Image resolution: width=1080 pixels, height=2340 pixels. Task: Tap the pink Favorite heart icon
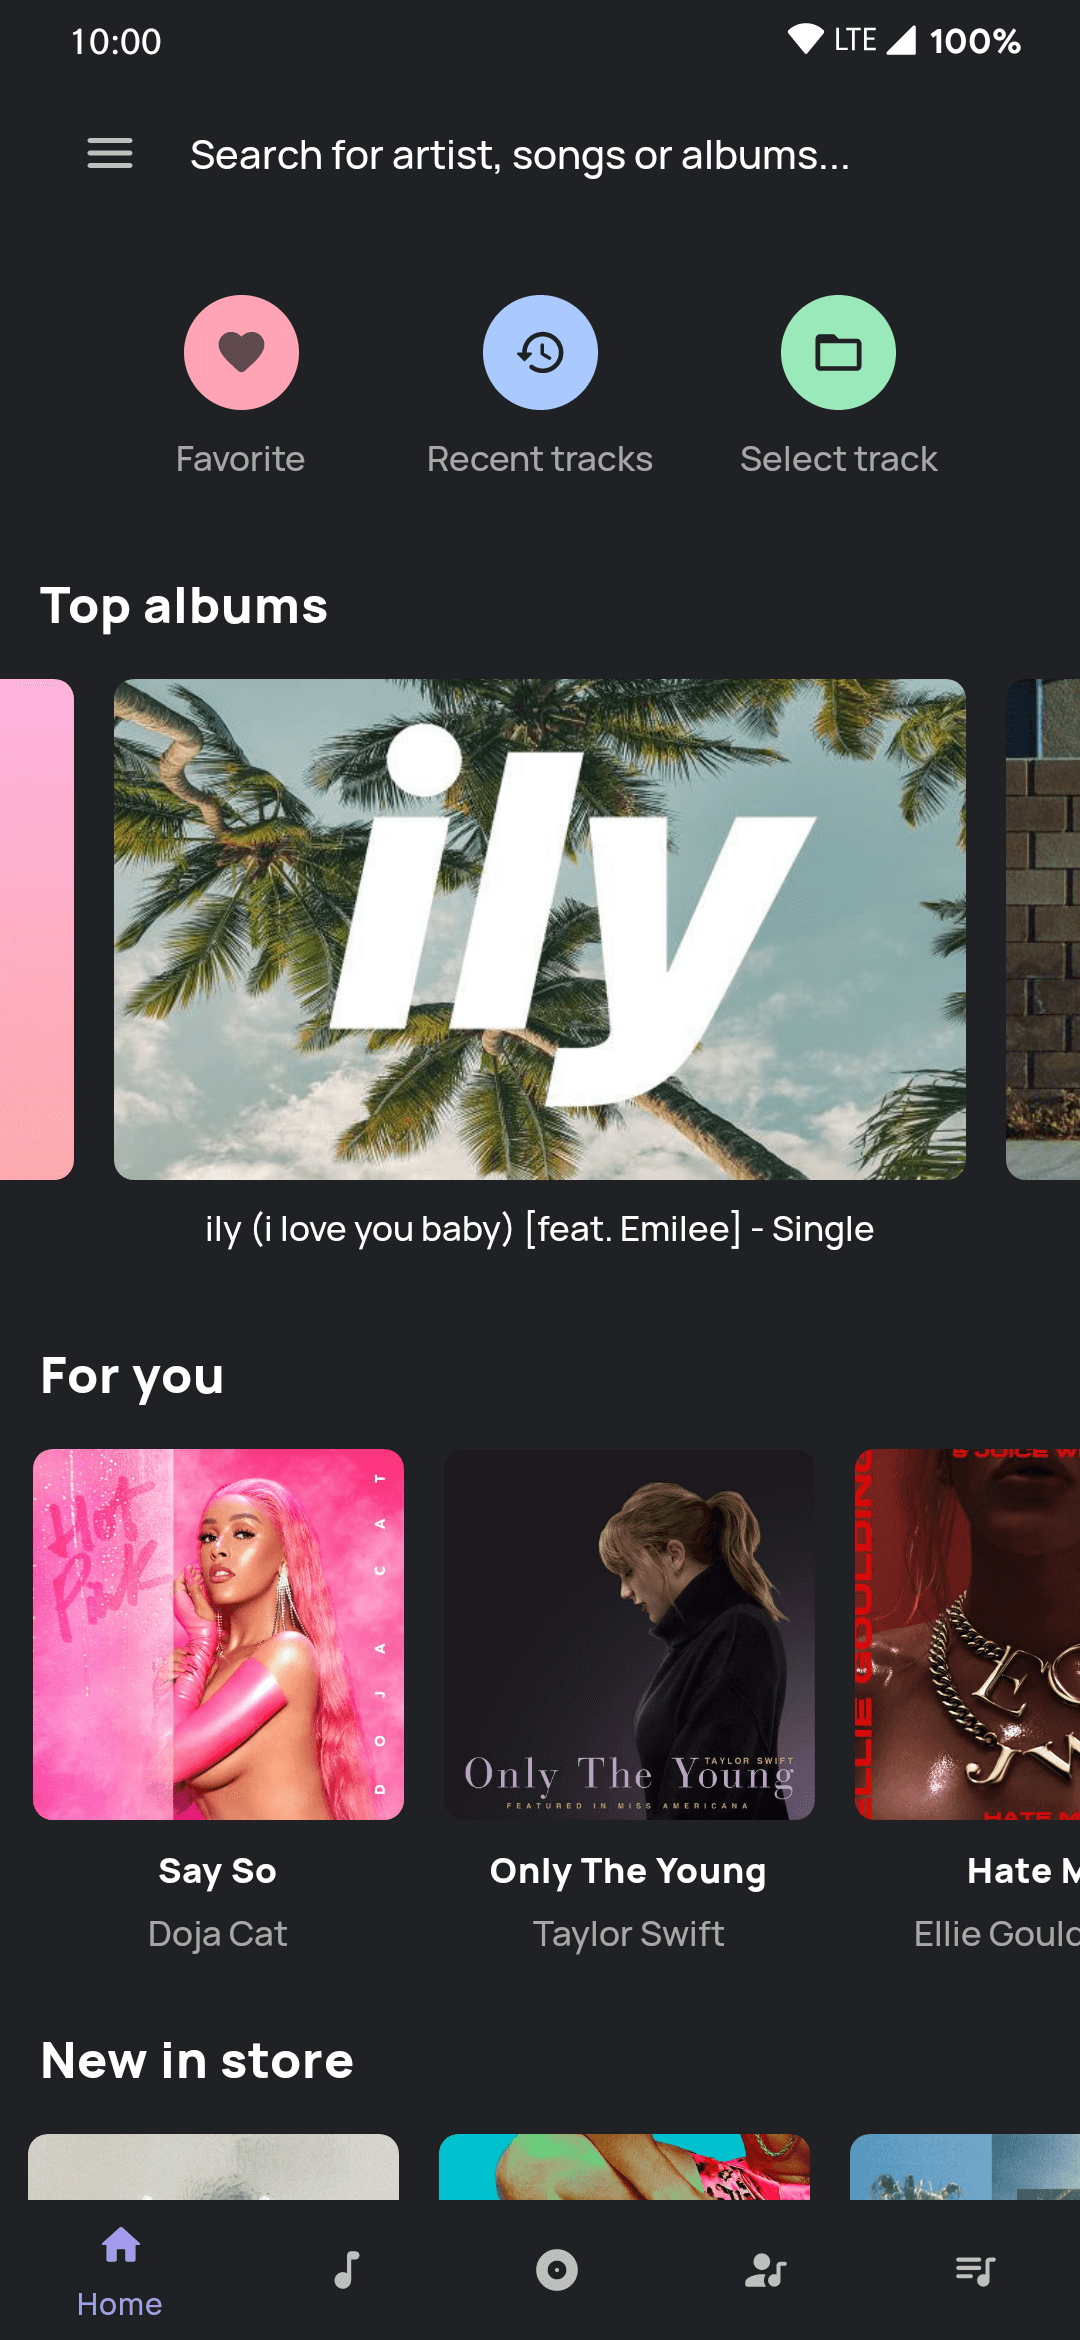coord(241,352)
